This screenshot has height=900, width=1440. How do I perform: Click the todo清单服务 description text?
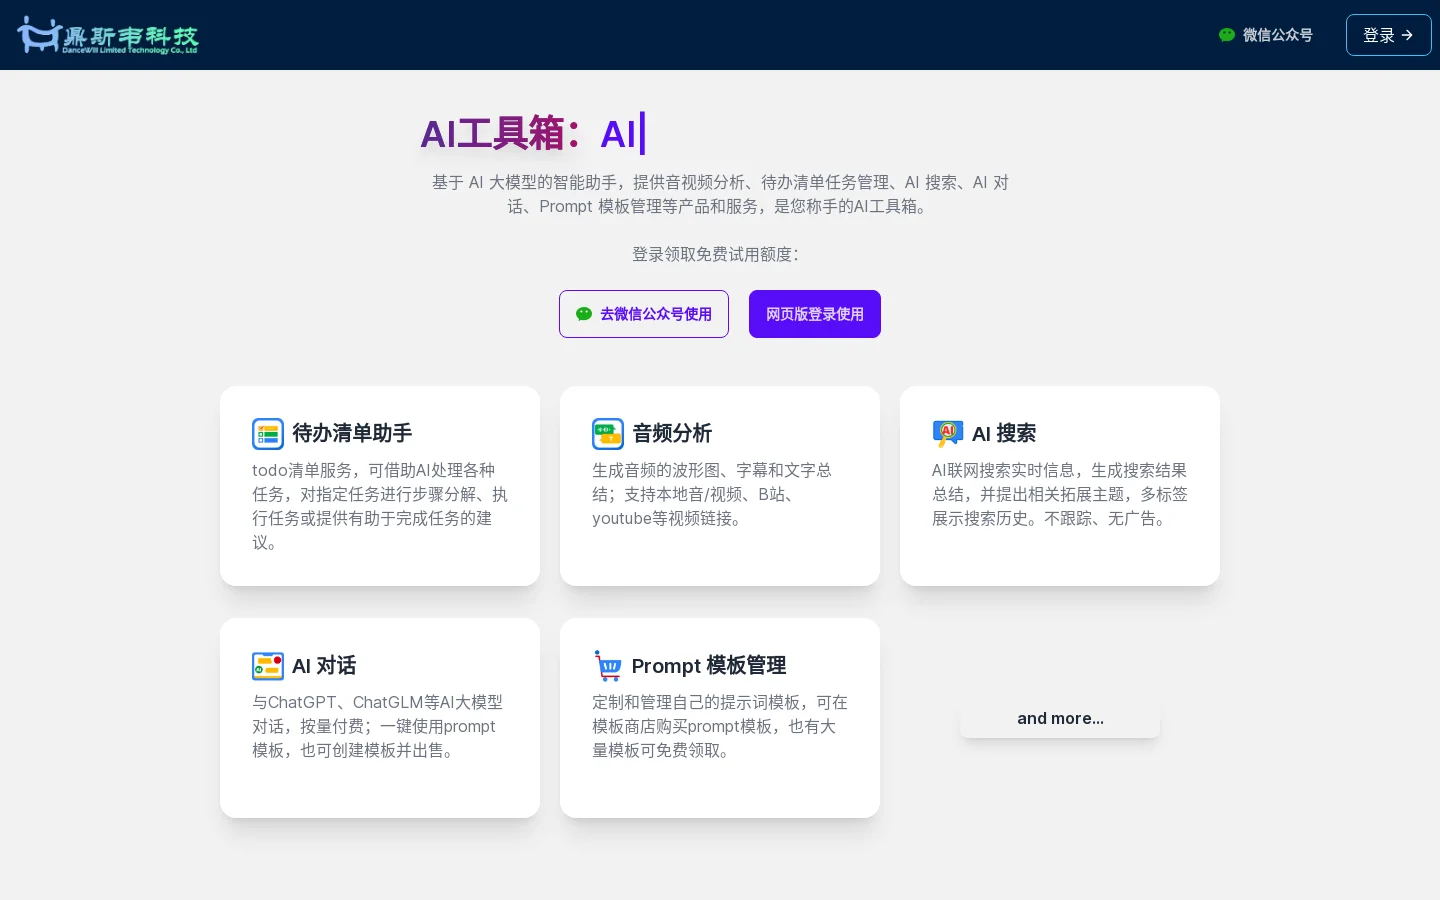coord(380,506)
